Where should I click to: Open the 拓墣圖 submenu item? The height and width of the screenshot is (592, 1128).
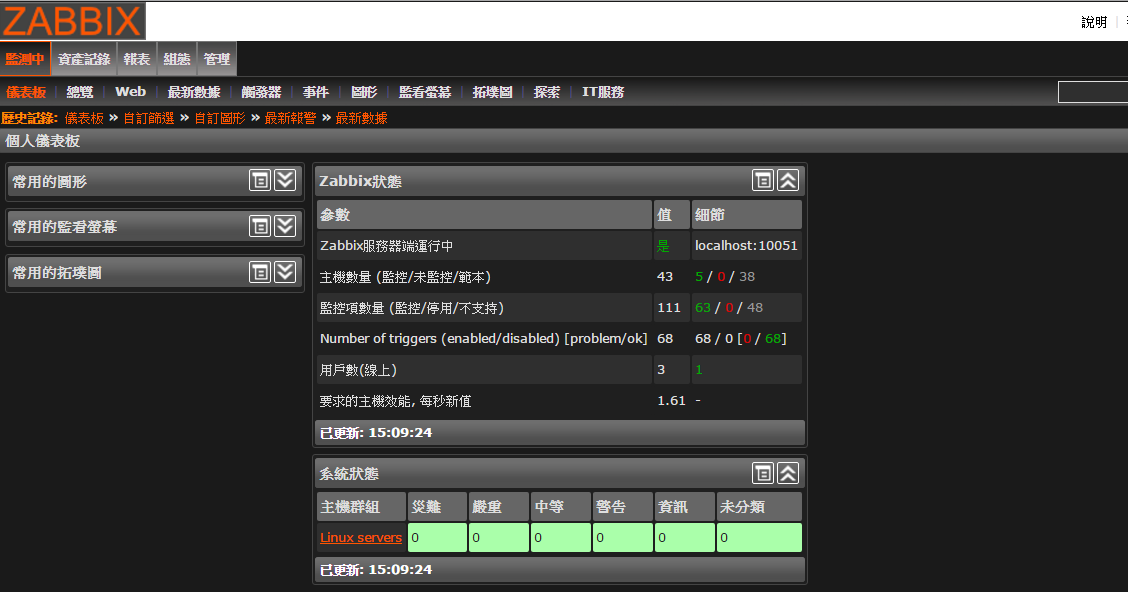click(492, 92)
